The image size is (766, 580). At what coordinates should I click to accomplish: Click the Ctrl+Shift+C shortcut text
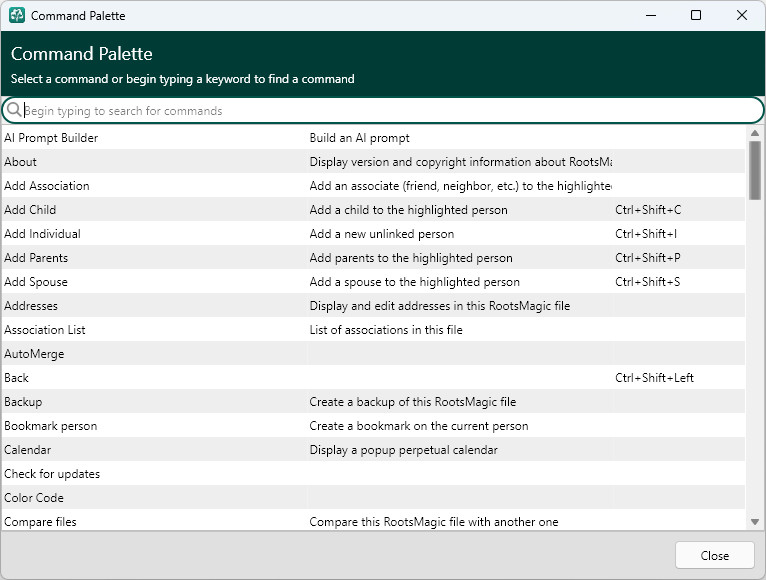tap(648, 210)
